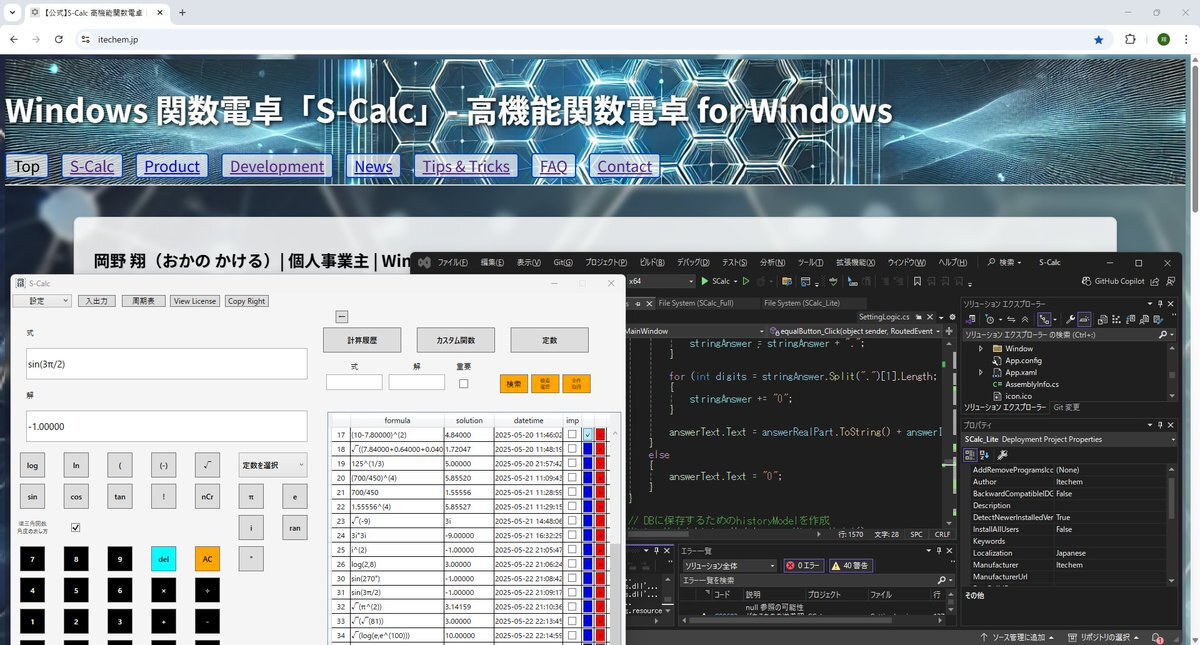Open the ファイル(F) menu in Visual Studio
The height and width of the screenshot is (645, 1200).
coord(453,262)
